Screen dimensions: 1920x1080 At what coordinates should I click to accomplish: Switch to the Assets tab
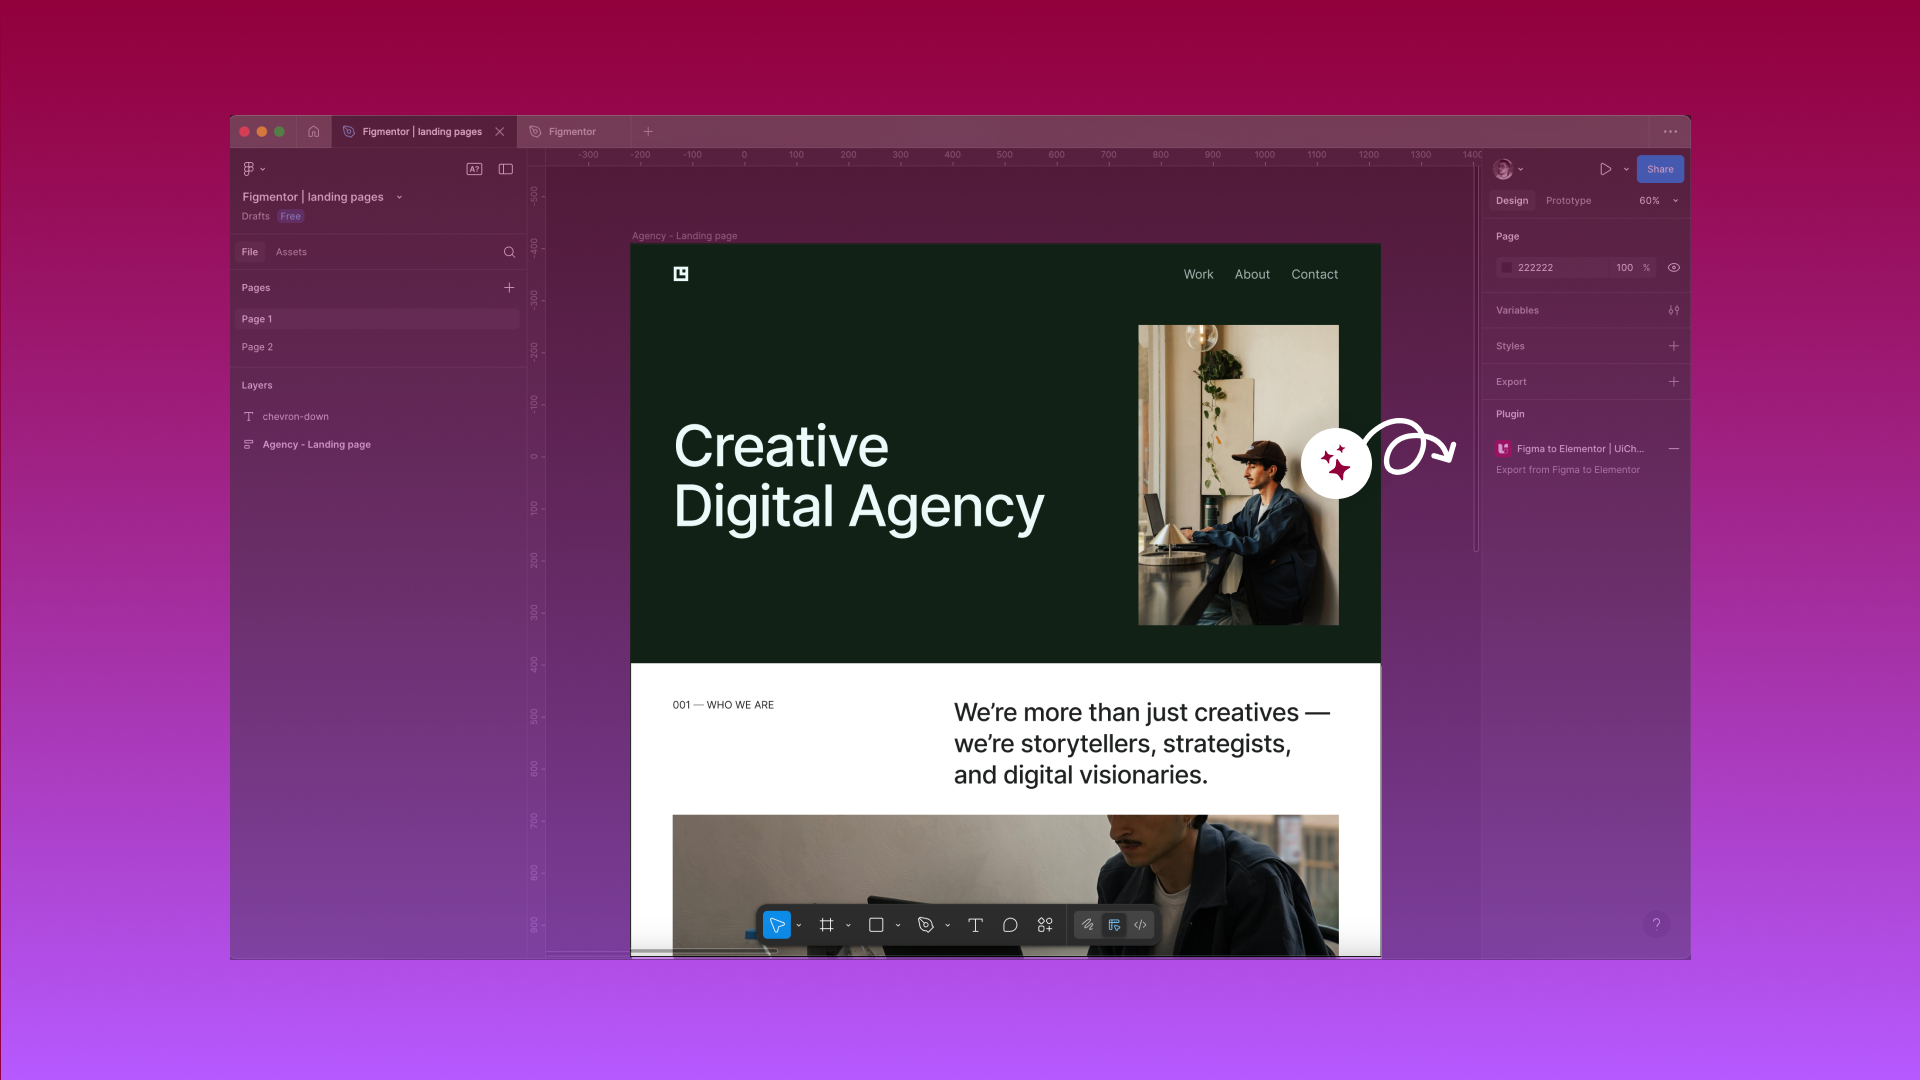(291, 252)
